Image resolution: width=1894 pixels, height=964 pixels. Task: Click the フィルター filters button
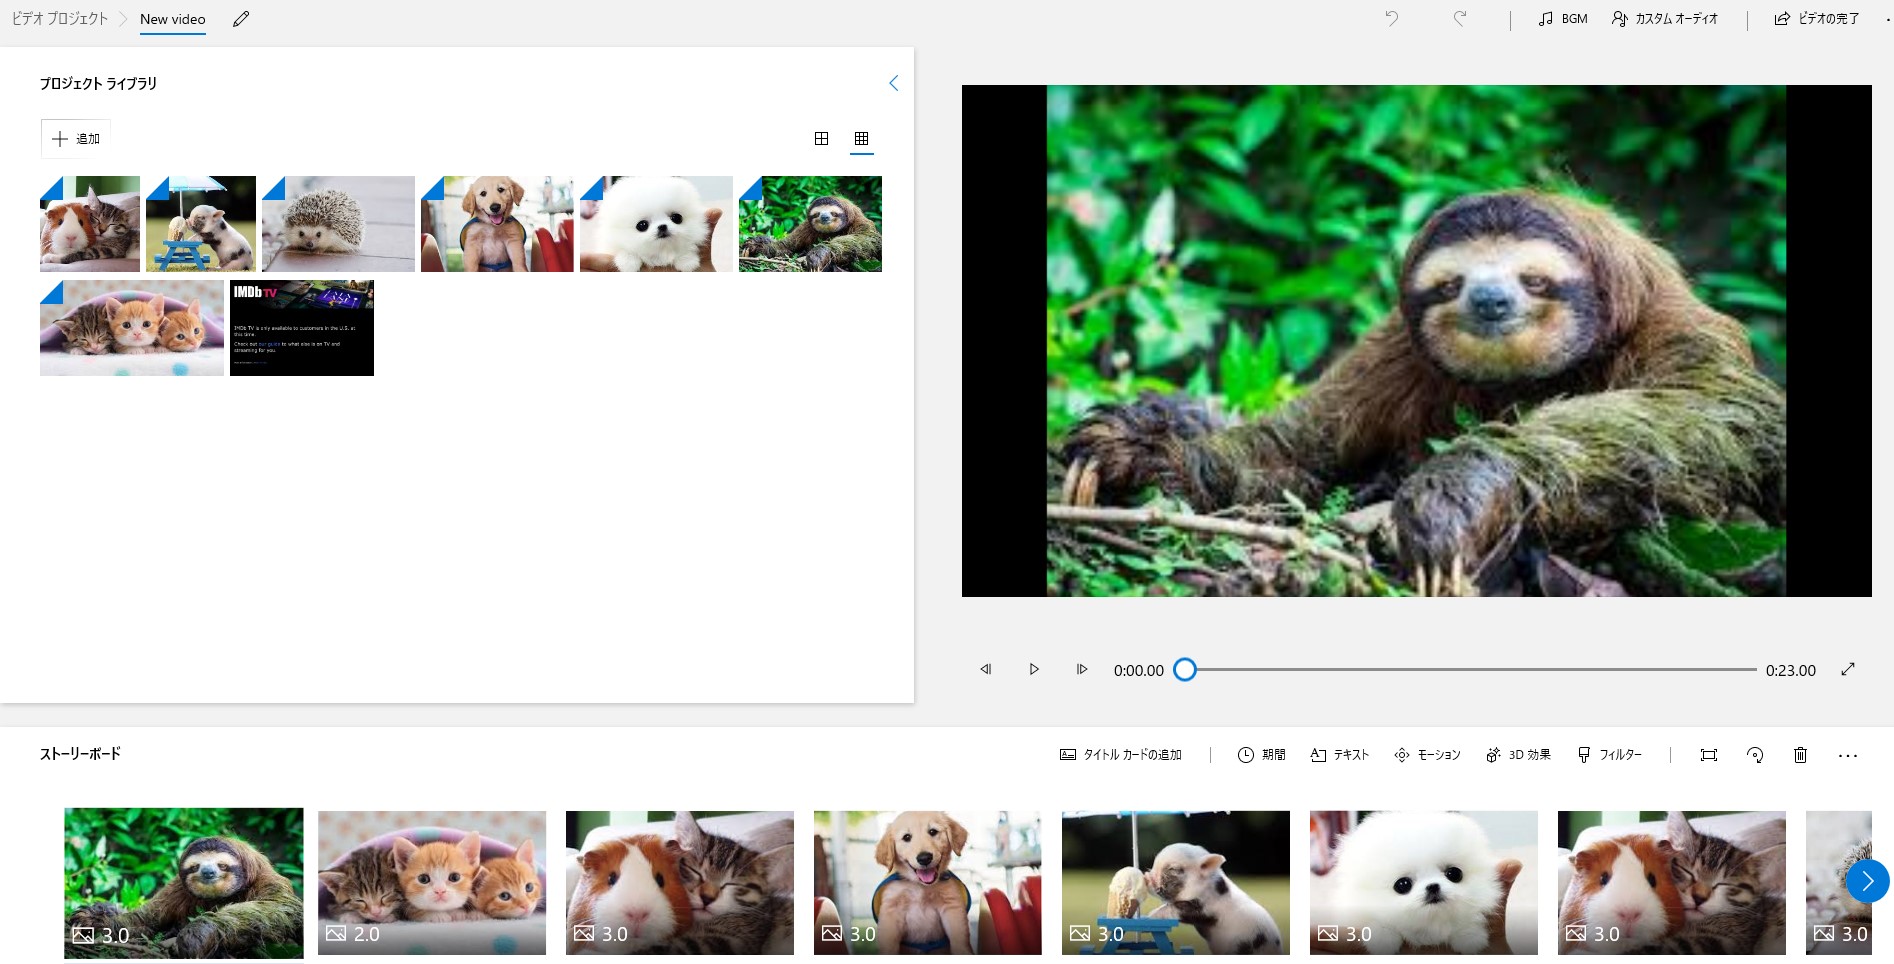coord(1609,755)
